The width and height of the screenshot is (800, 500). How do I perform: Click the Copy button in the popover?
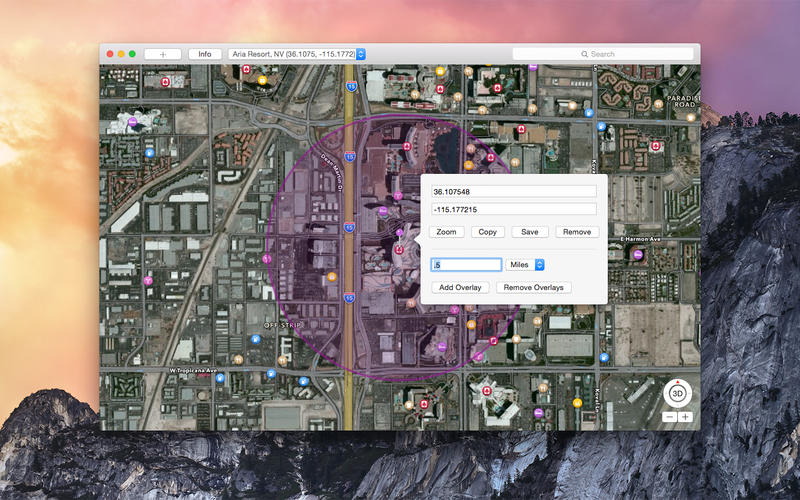click(487, 232)
